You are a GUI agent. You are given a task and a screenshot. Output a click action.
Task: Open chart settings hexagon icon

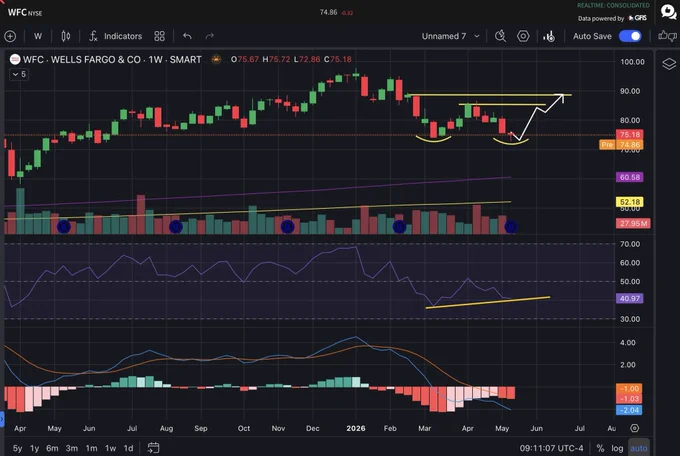tap(523, 36)
